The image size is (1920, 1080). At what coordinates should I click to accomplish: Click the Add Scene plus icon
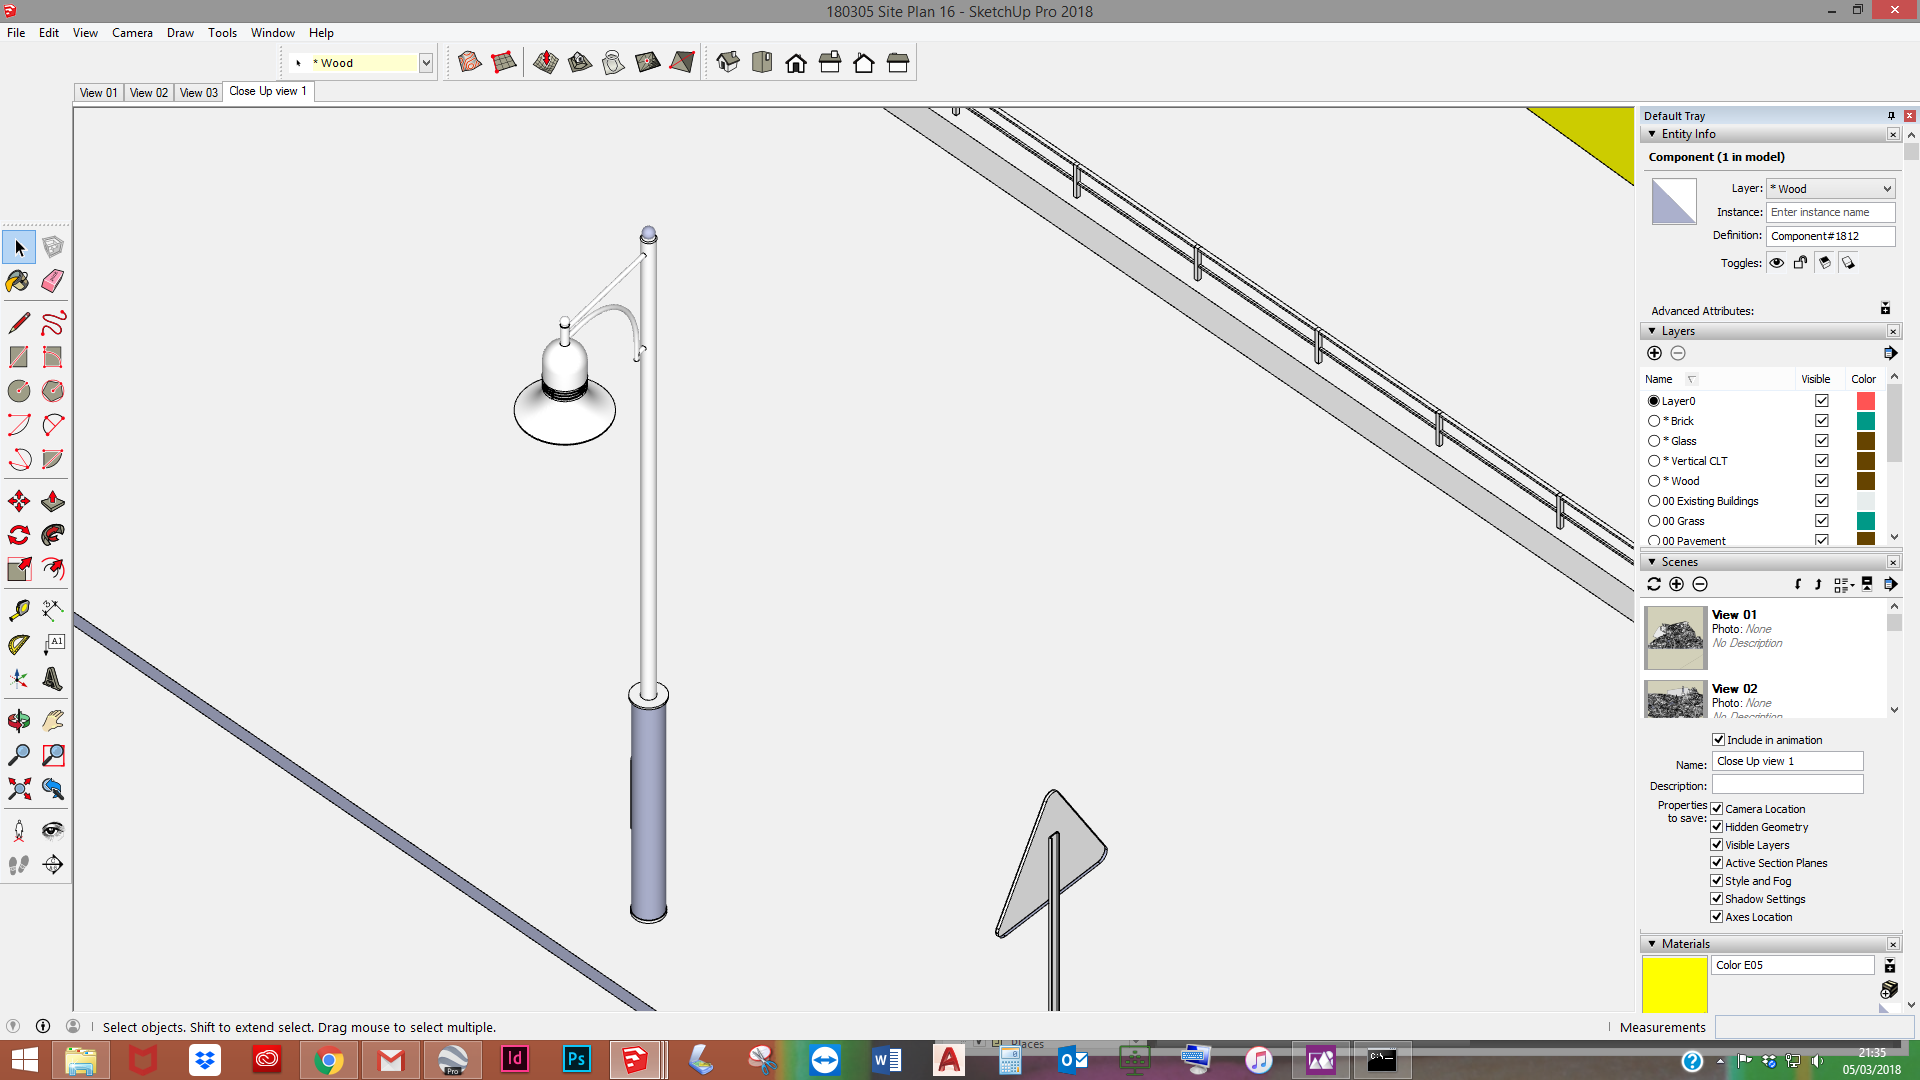(1677, 584)
